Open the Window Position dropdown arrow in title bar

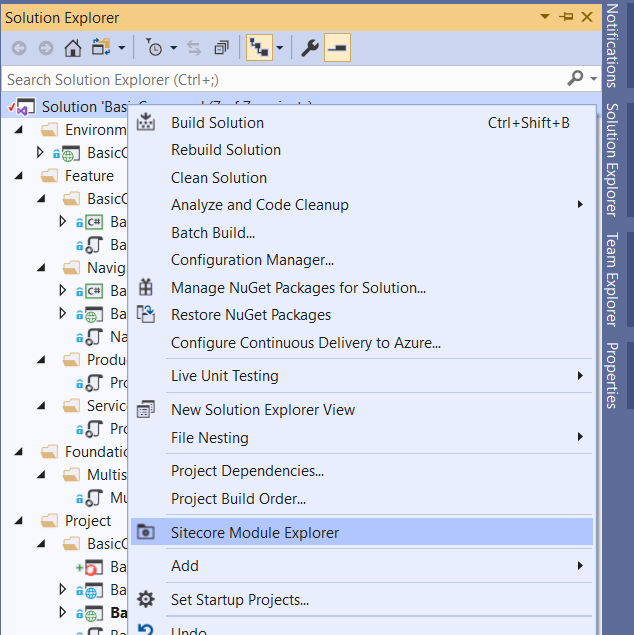pyautogui.click(x=545, y=17)
